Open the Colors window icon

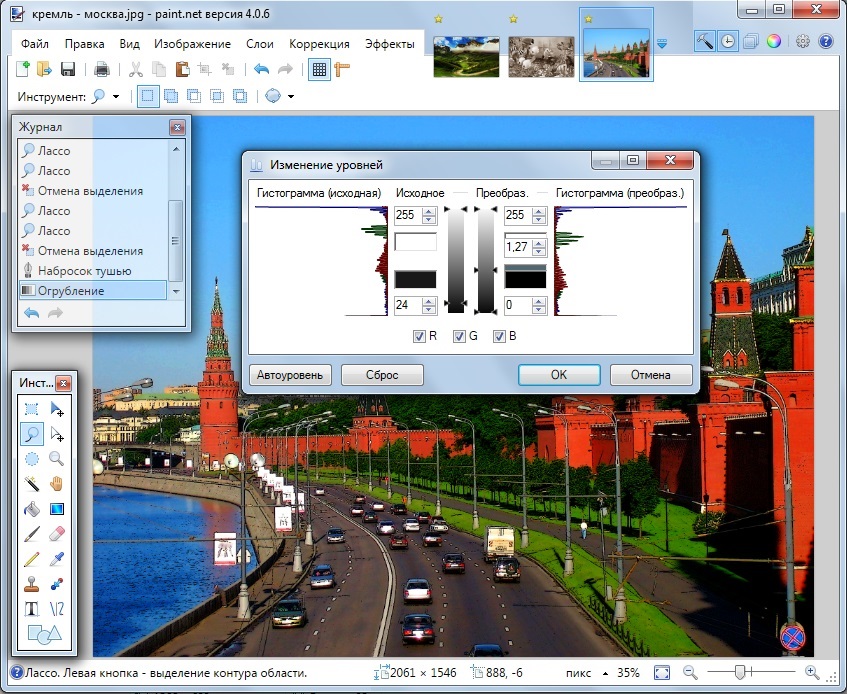pyautogui.click(x=774, y=41)
